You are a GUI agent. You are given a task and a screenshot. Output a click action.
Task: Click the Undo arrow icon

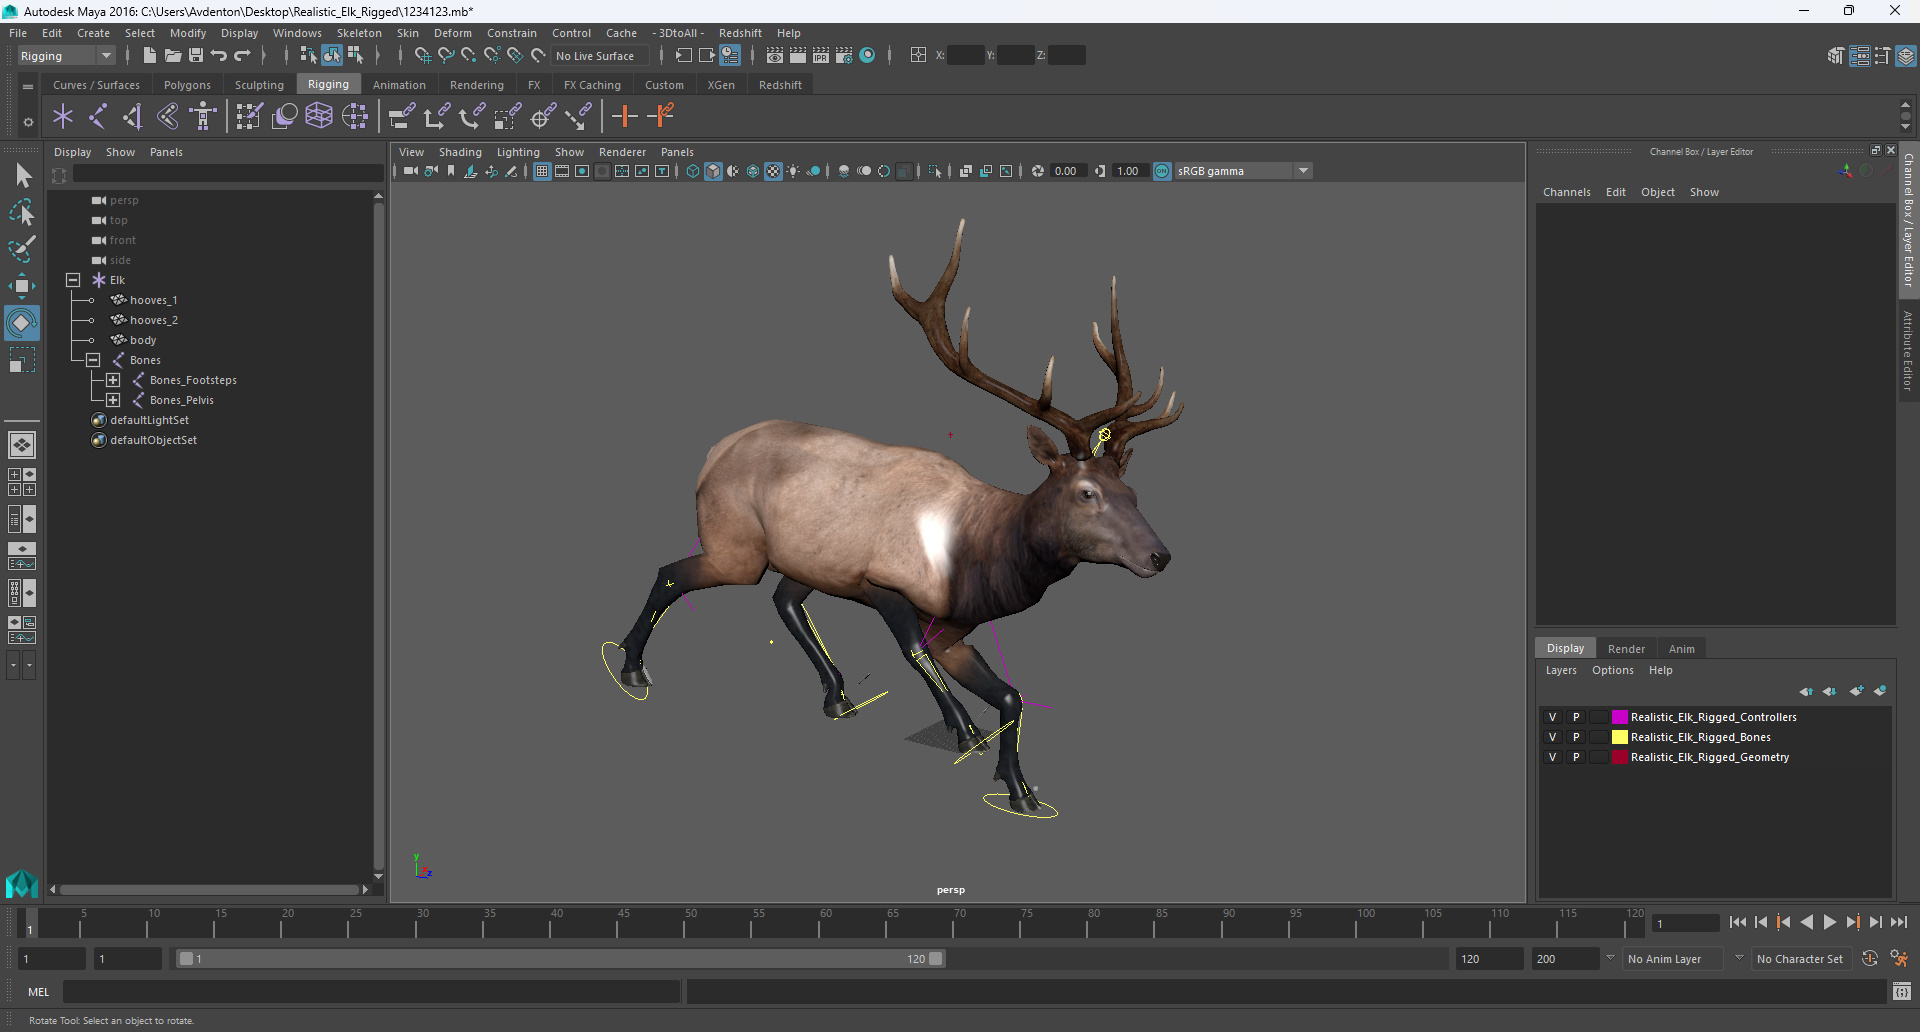coord(219,56)
